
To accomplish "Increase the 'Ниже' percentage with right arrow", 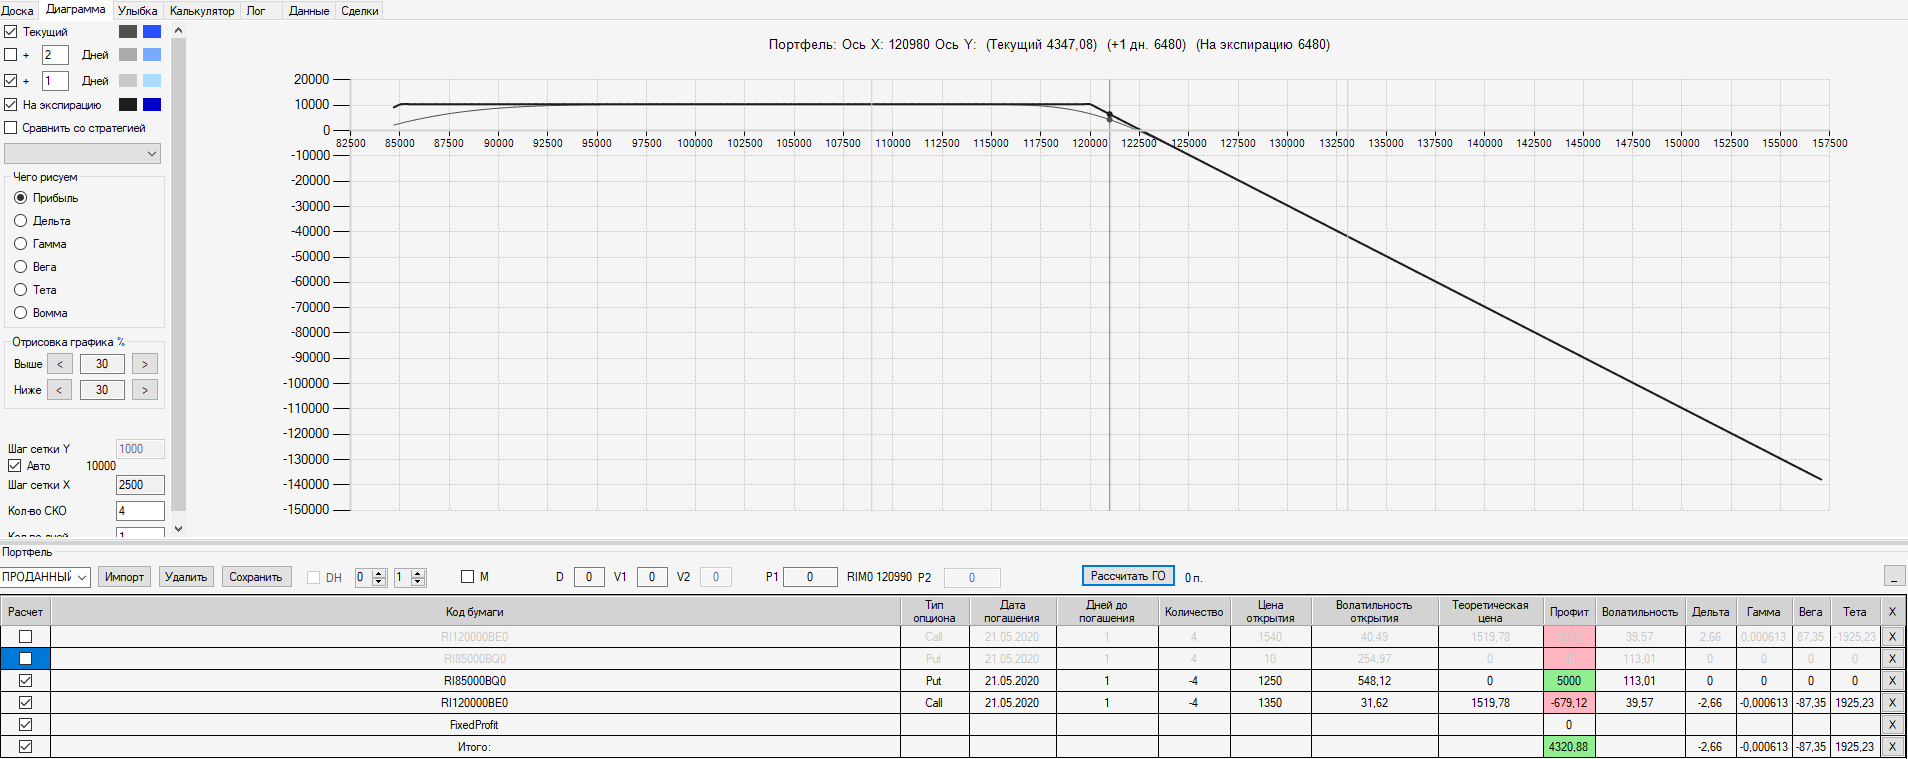I will 145,390.
